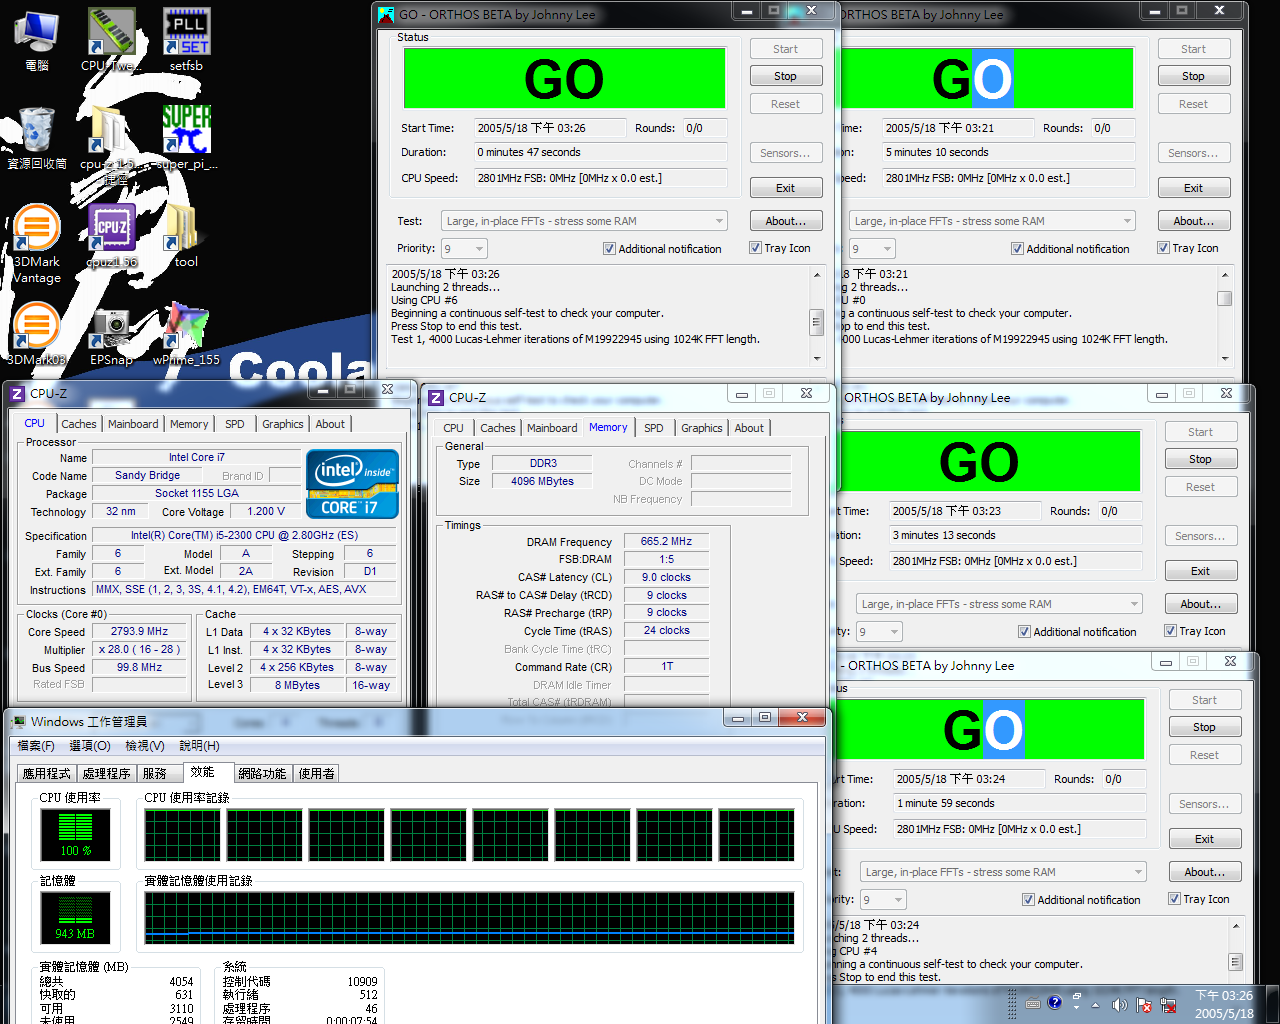Click the CPU-Z Memory window title icon
Viewport: 1280px width, 1024px height.
click(x=435, y=398)
